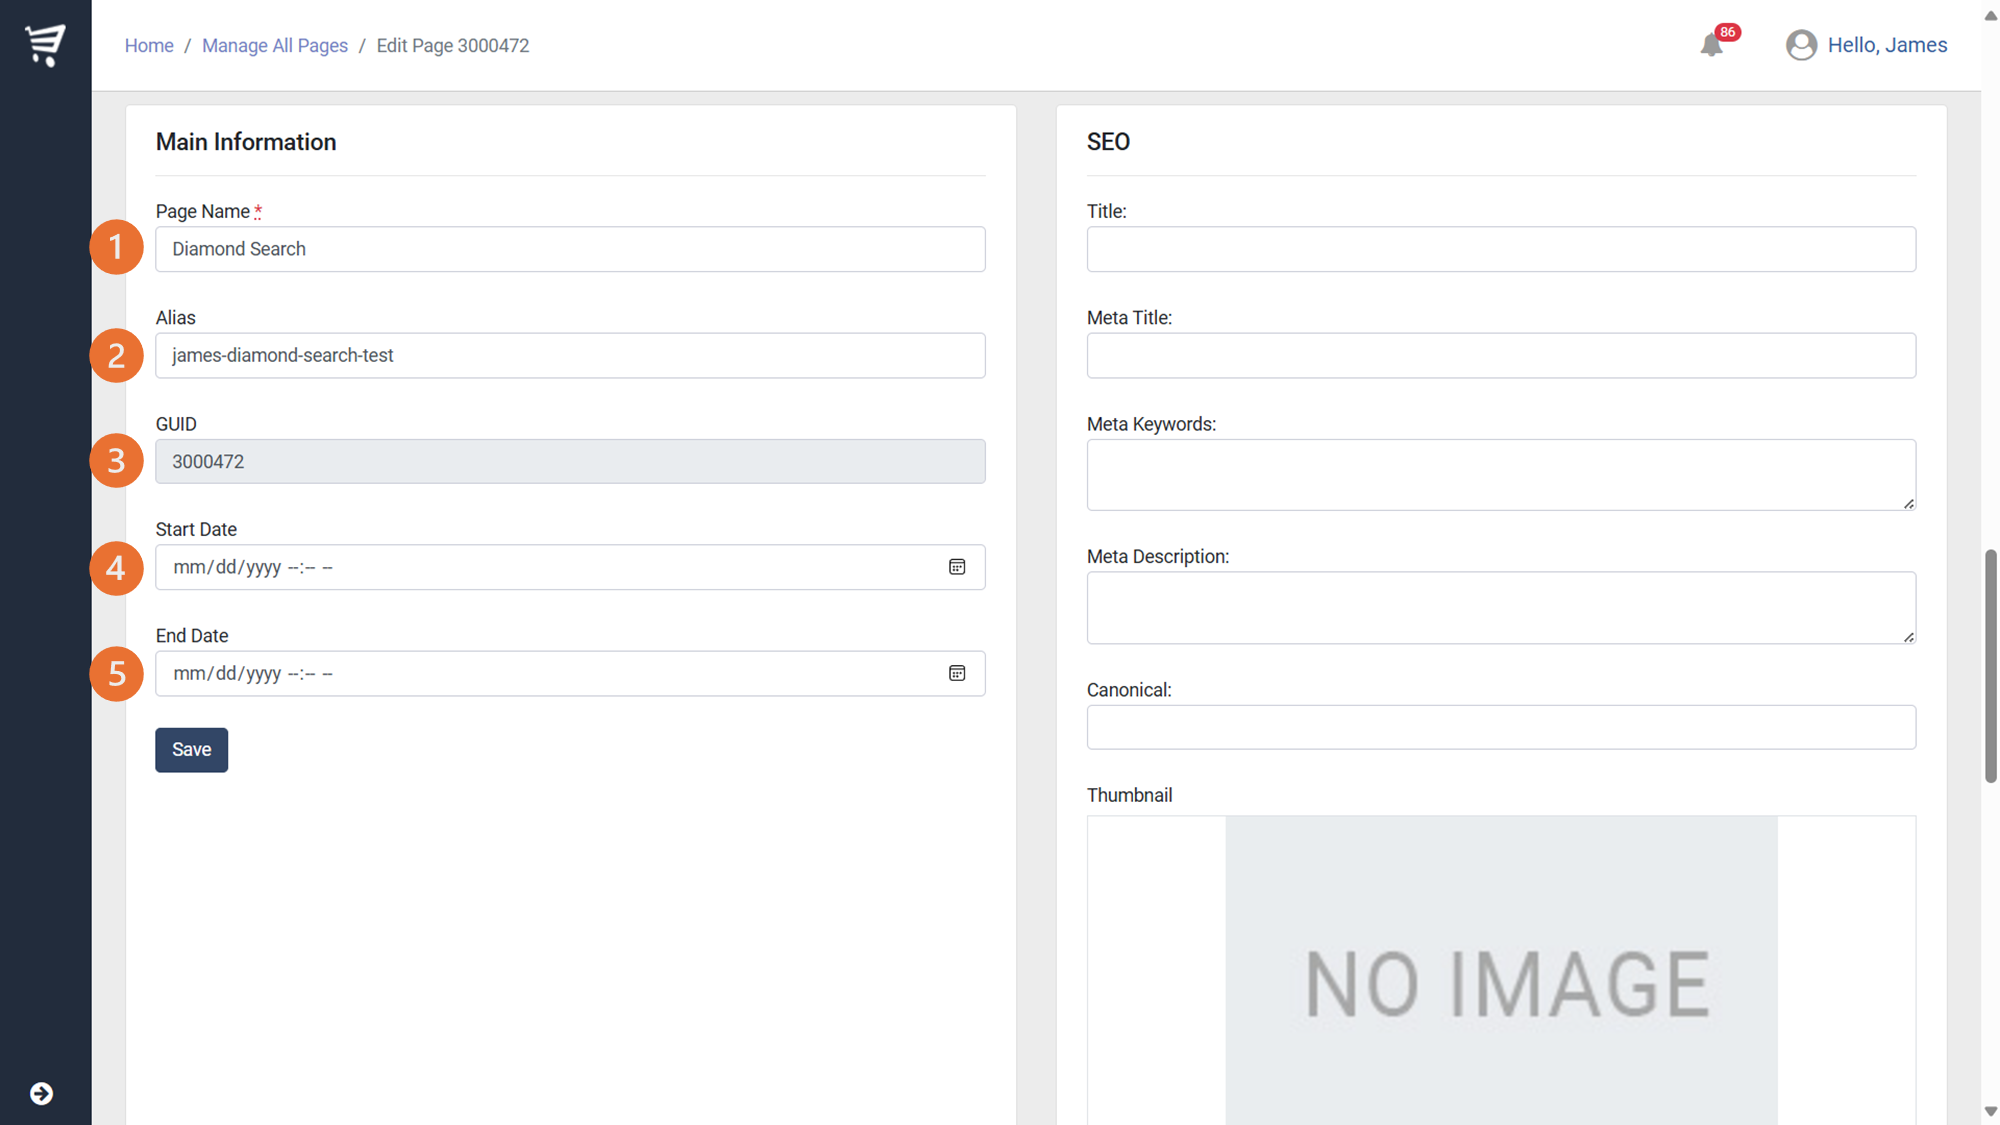The image size is (2000, 1125).
Task: Expand sidebar with the arrow icon
Action: (x=41, y=1093)
